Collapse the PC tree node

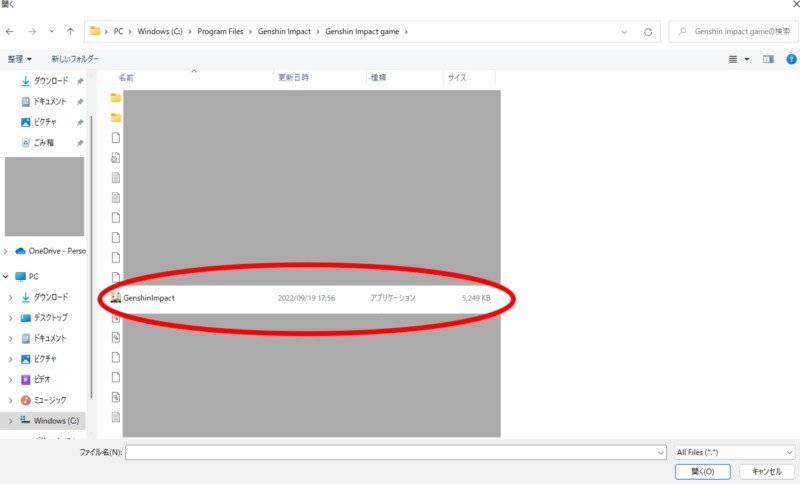[6, 276]
